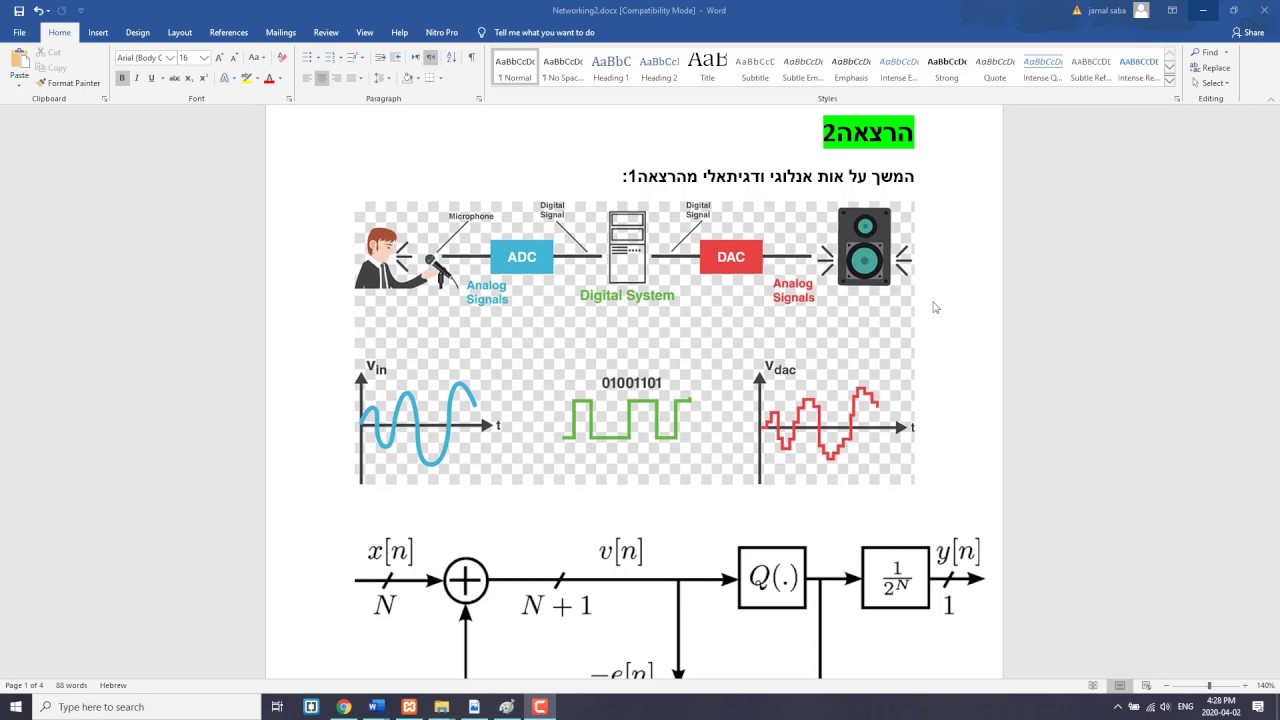The width and height of the screenshot is (1280, 720).
Task: Click the Save icon in quick access toolbar
Action: coord(18,11)
